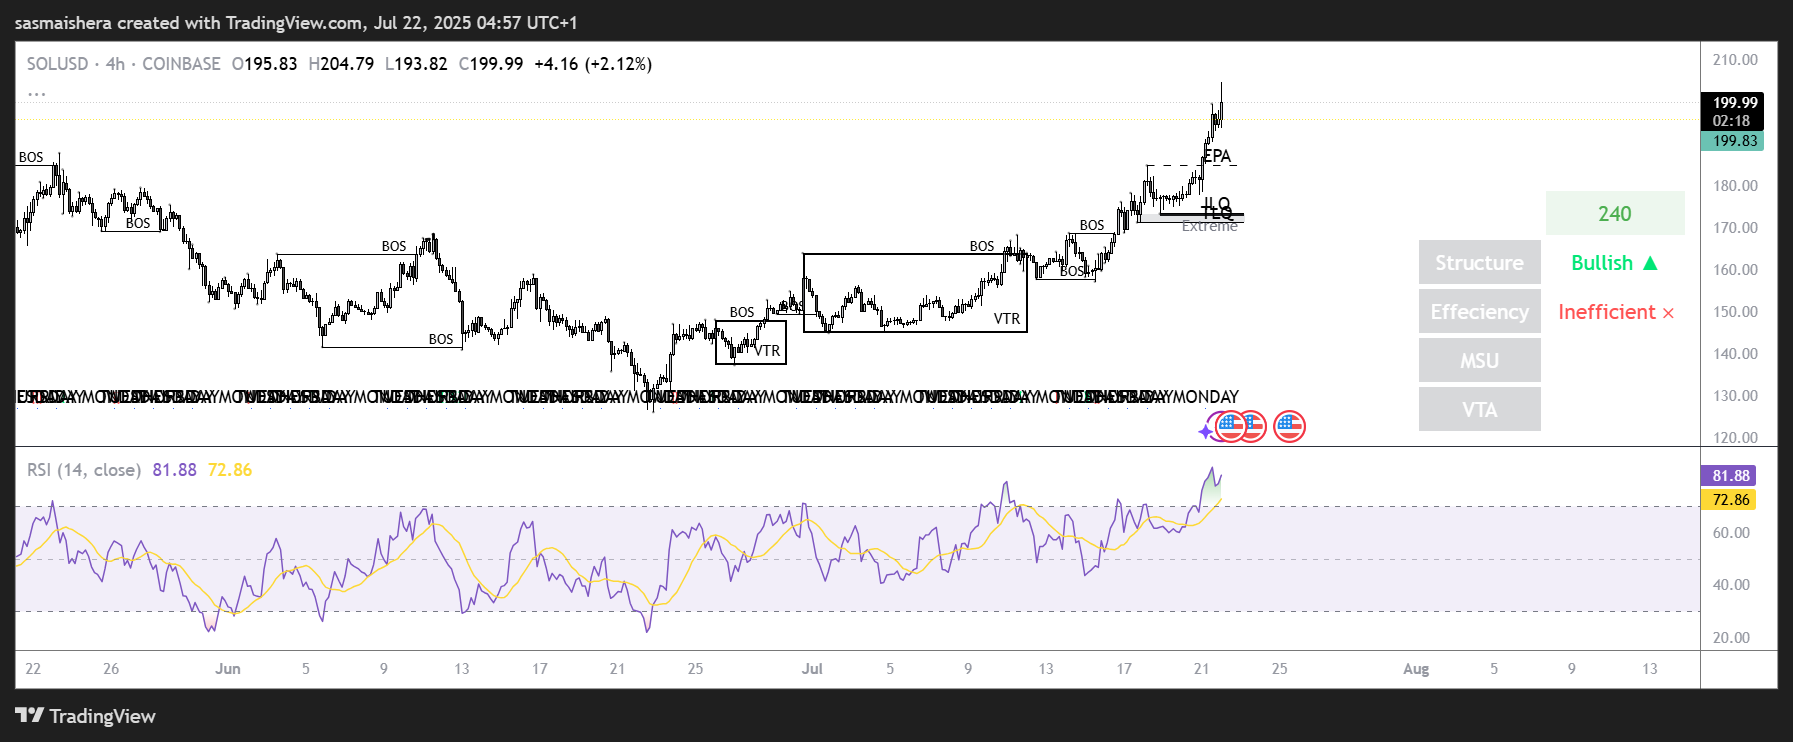1793x742 pixels.
Task: Click the Jul label on the time axis
Action: point(812,669)
